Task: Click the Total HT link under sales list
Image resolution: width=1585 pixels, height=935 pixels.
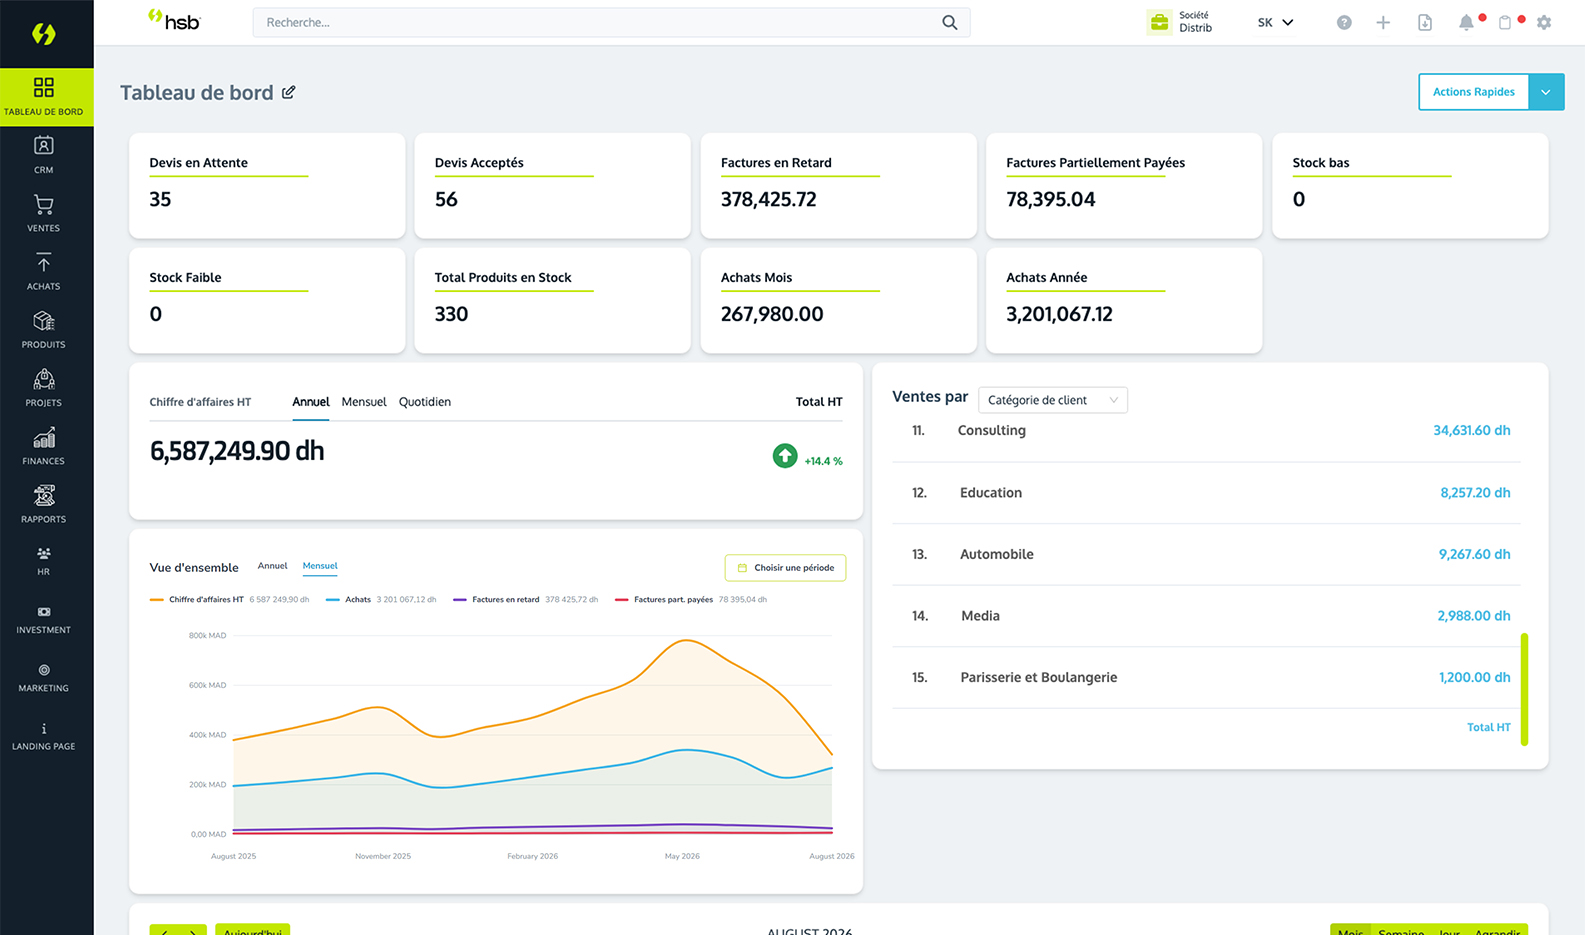Action: 1488,727
